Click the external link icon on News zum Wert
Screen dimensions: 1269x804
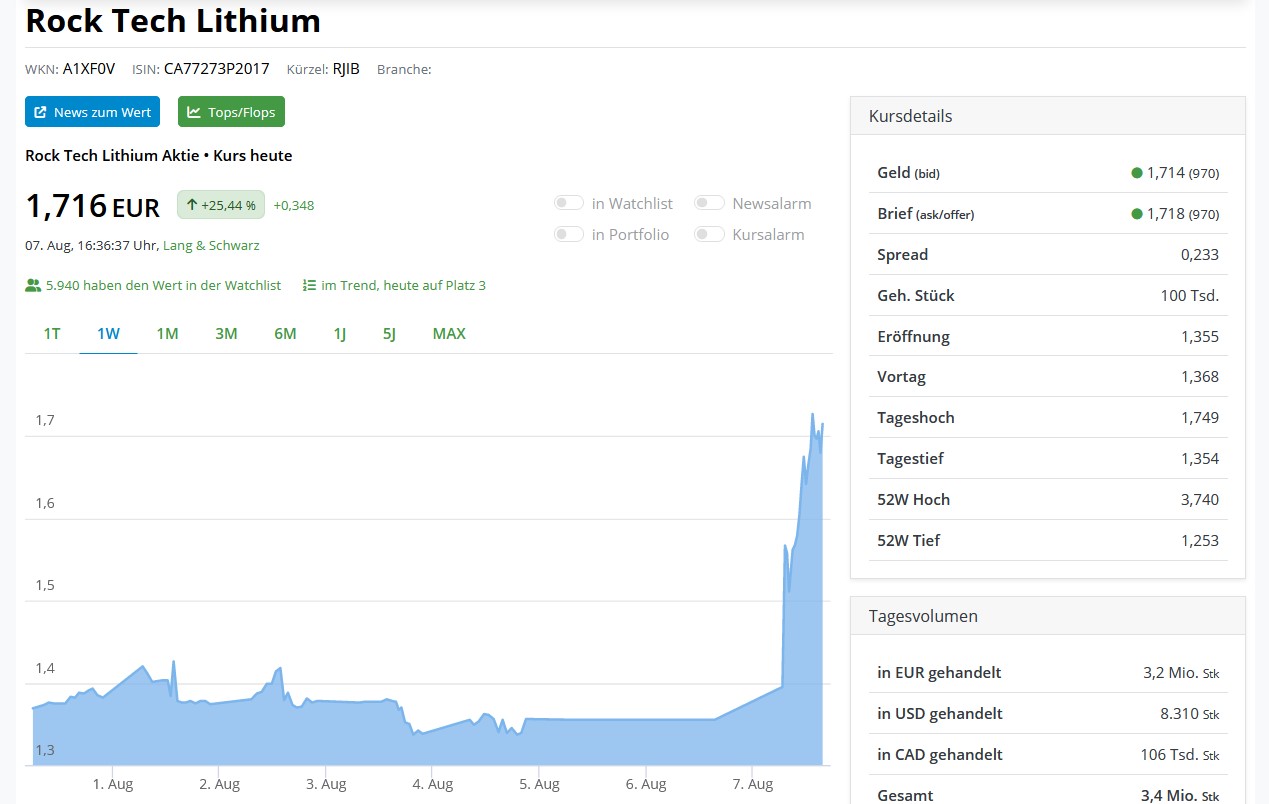coord(41,112)
